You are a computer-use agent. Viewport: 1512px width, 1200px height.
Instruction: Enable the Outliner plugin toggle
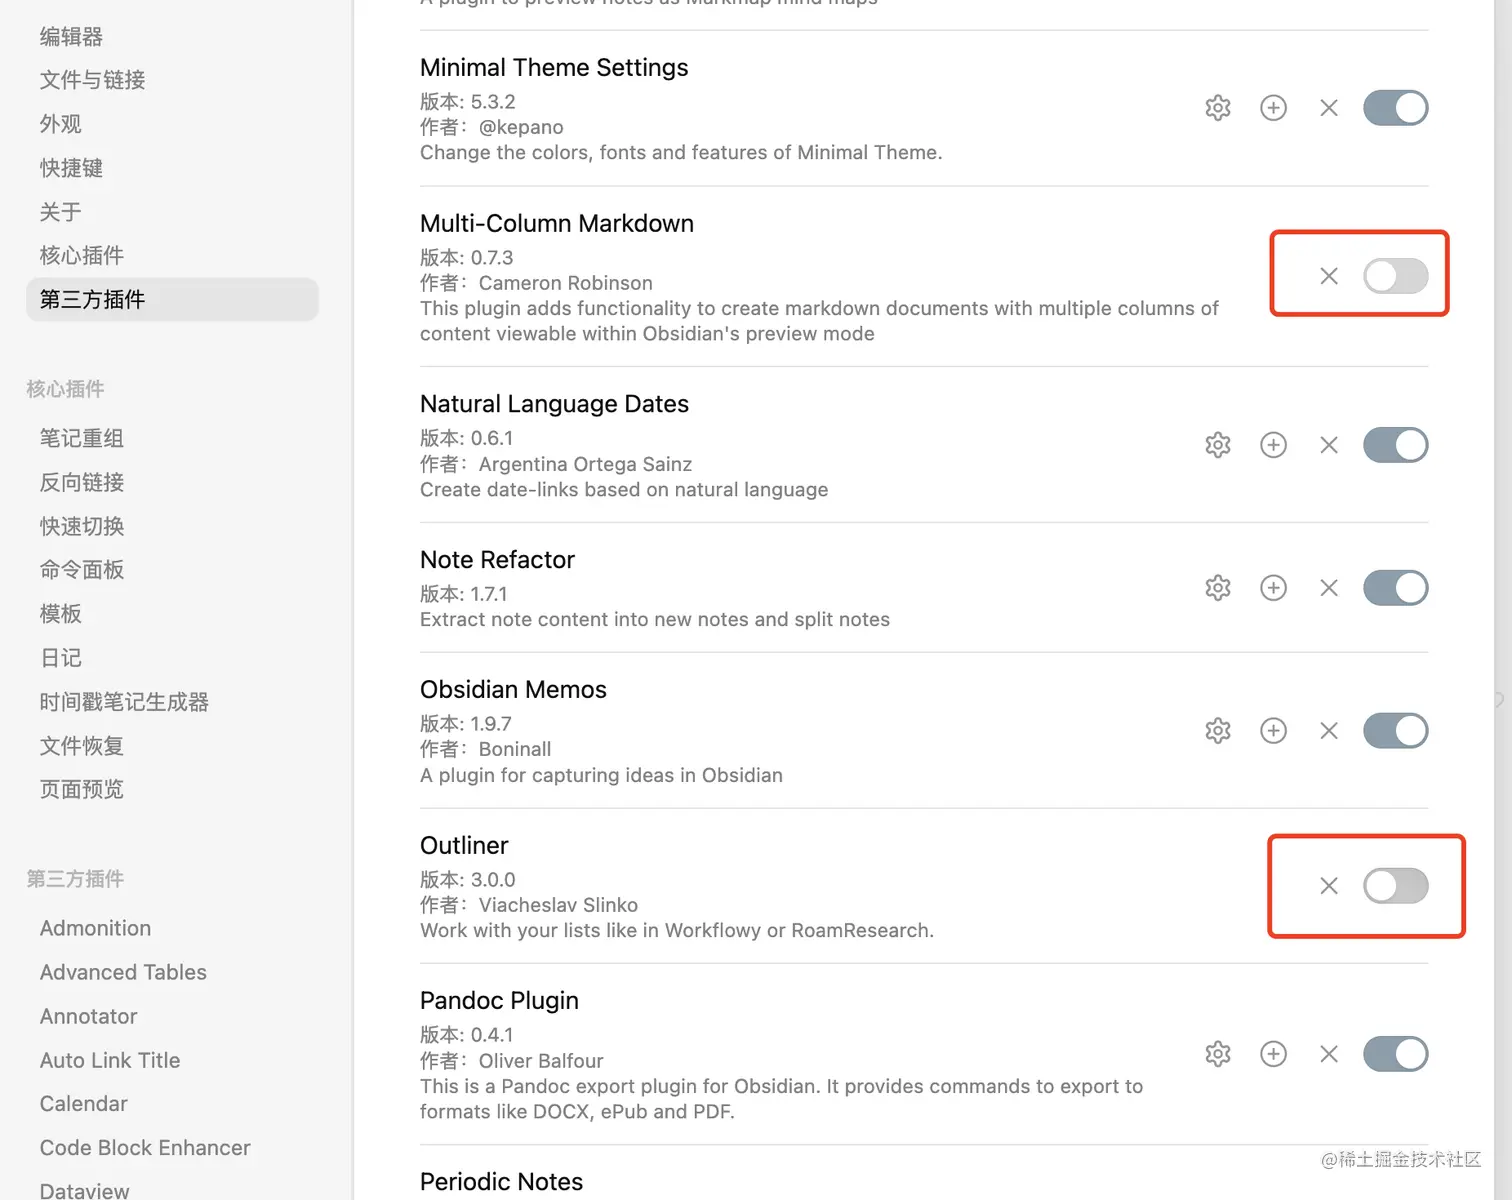pyautogui.click(x=1396, y=886)
